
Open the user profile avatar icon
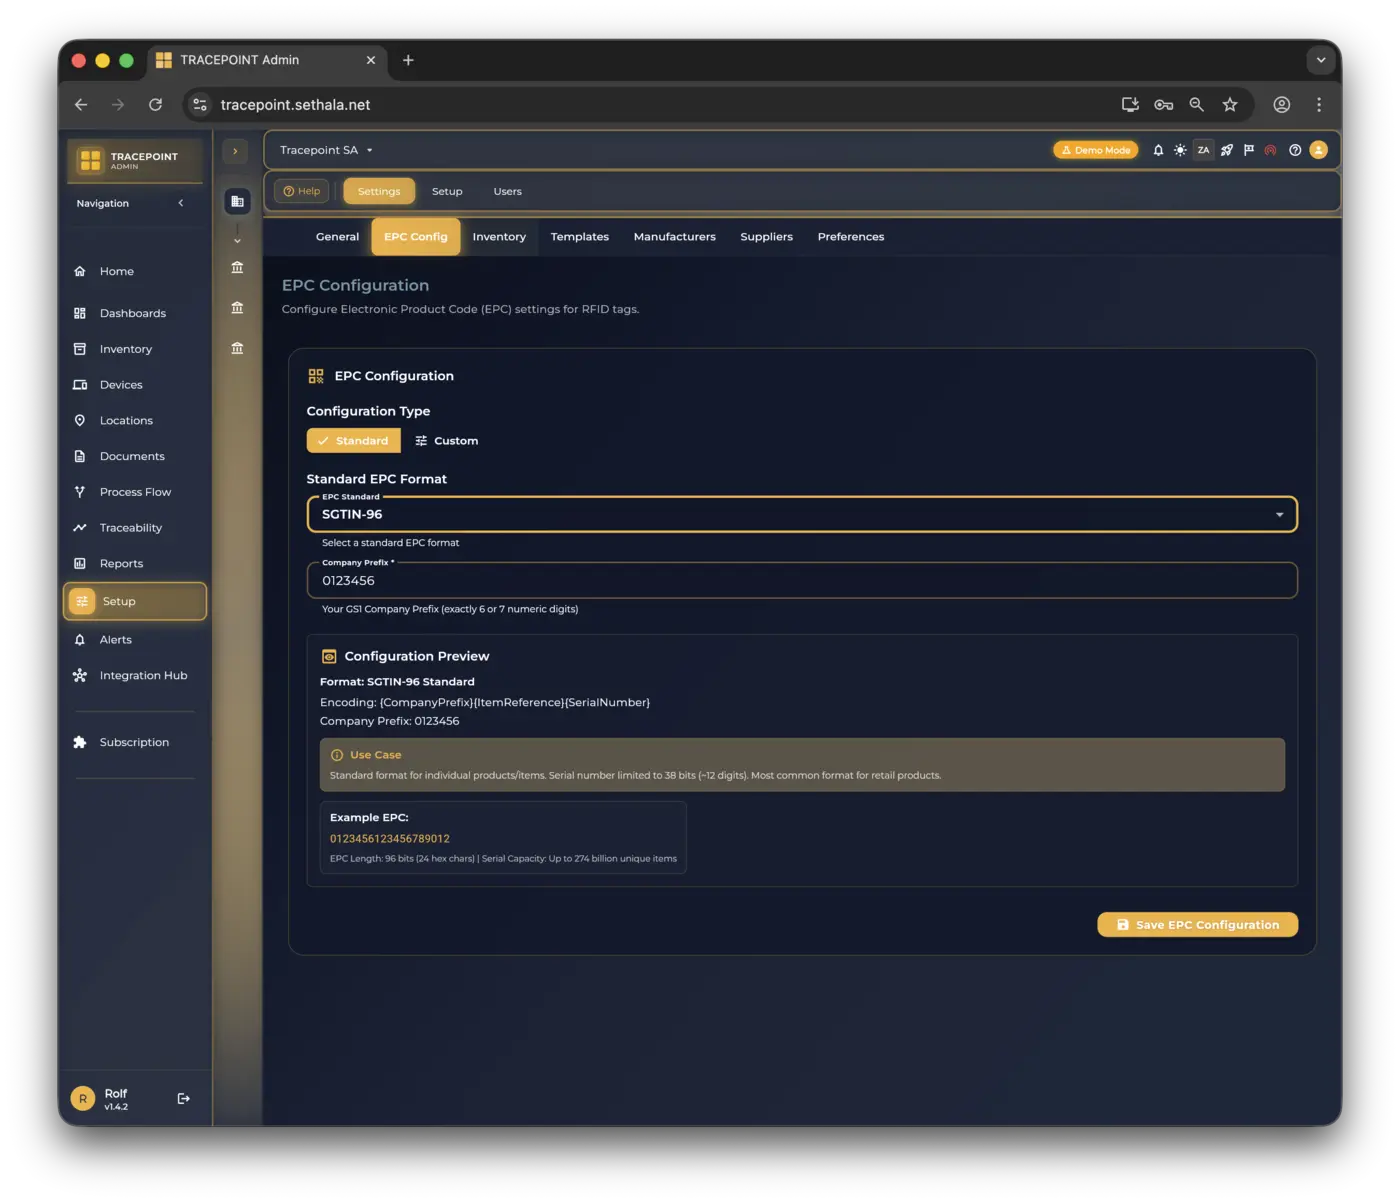(x=1318, y=150)
